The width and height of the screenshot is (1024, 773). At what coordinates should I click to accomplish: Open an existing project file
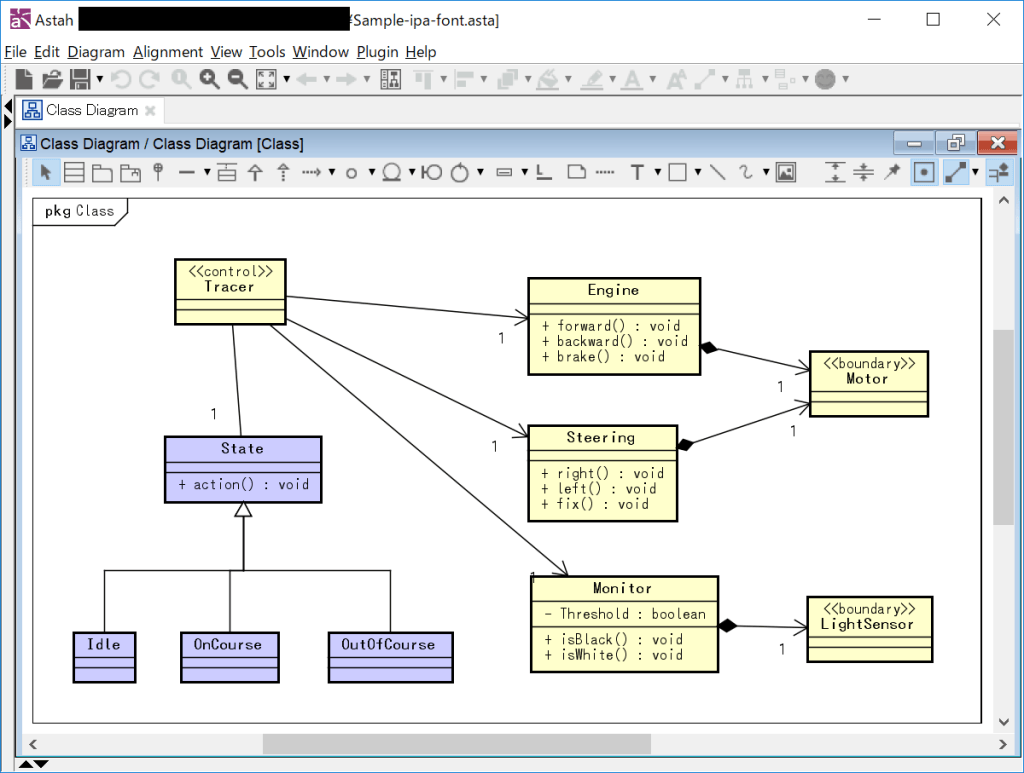(x=52, y=79)
